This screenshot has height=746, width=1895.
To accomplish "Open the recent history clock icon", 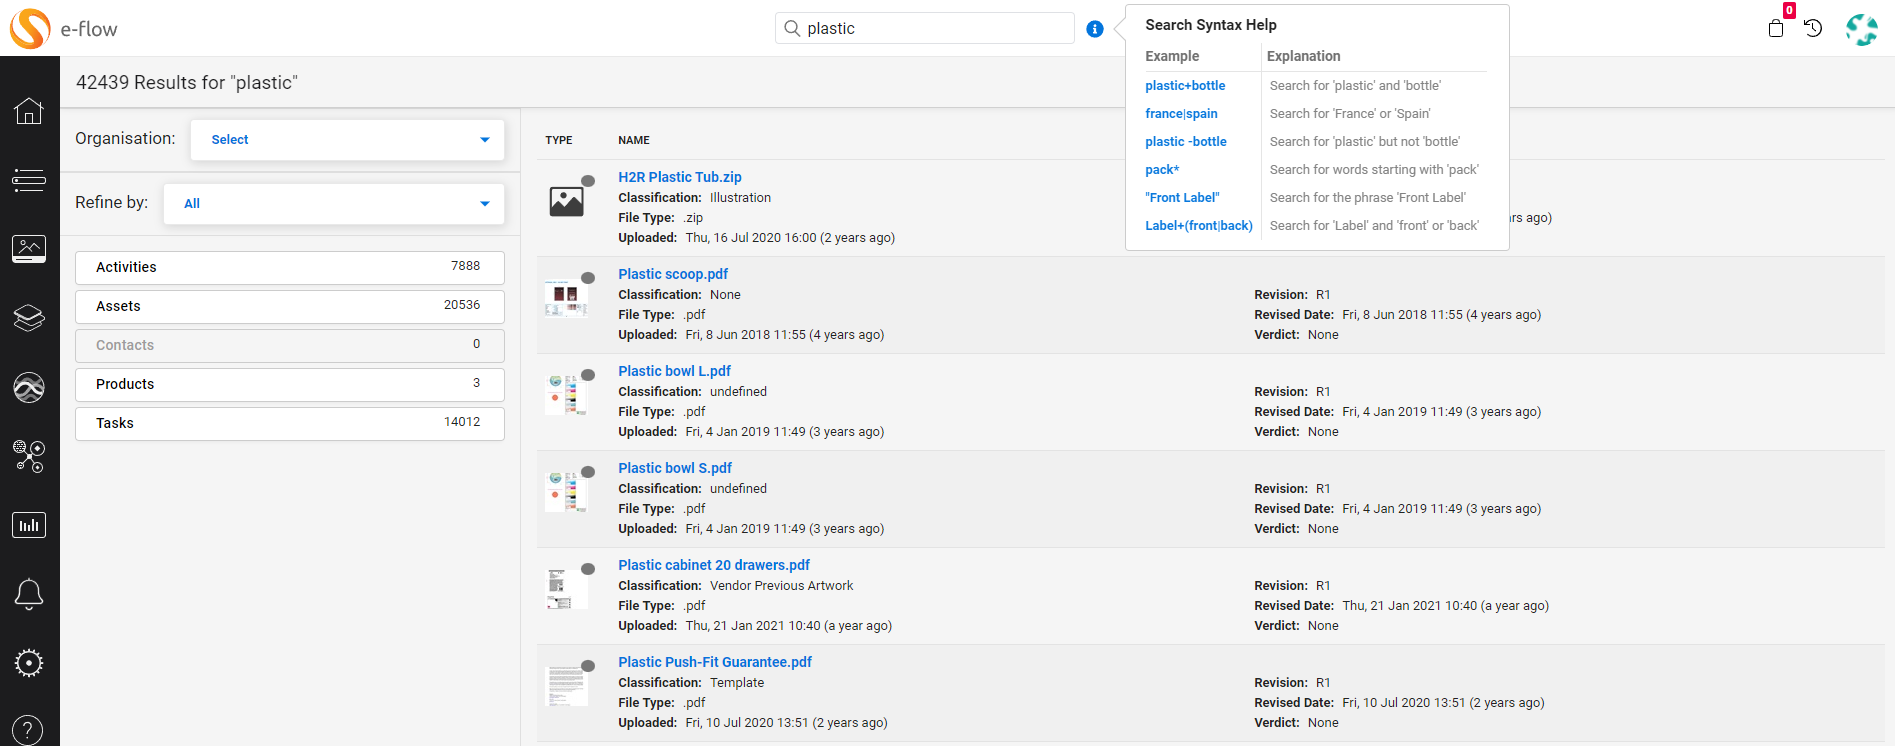I will coord(1813,28).
